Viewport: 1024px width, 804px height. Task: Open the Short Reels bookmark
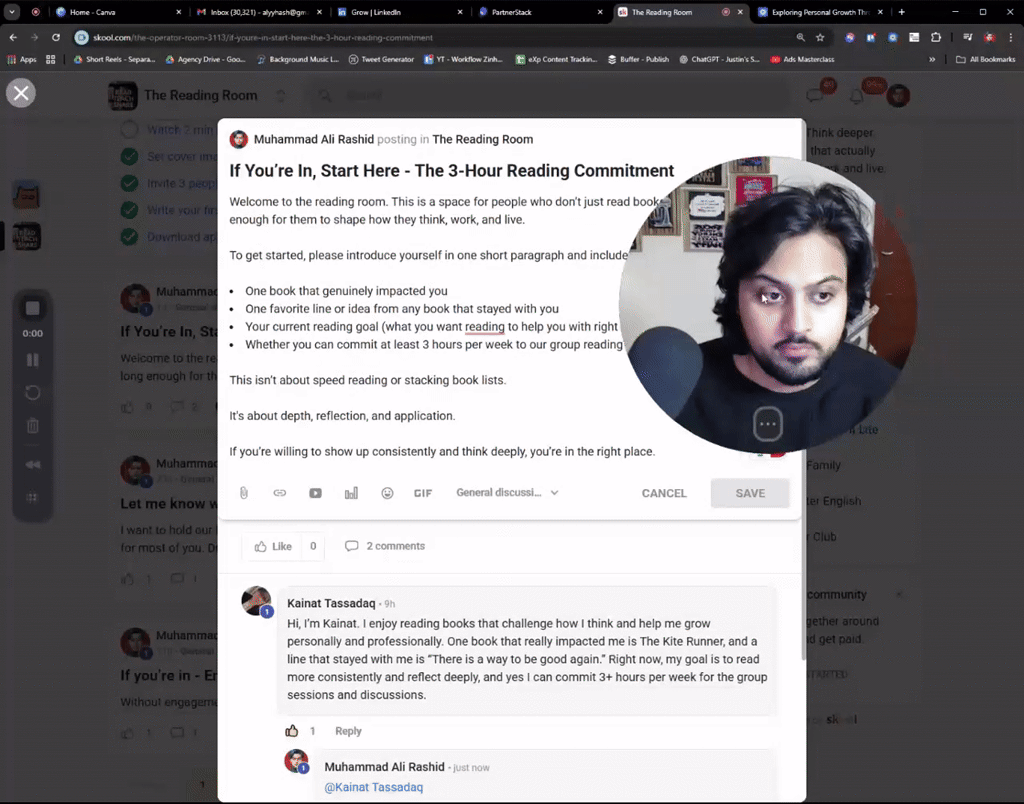pos(114,59)
